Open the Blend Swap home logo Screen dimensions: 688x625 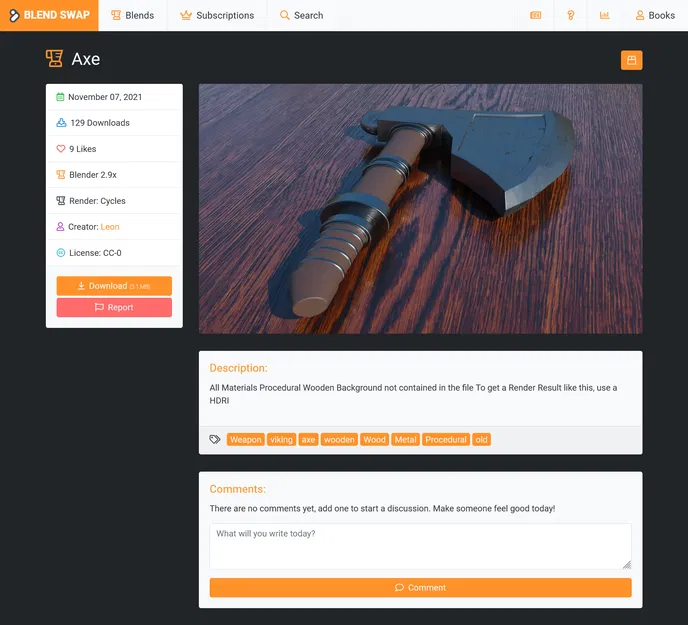coord(49,15)
